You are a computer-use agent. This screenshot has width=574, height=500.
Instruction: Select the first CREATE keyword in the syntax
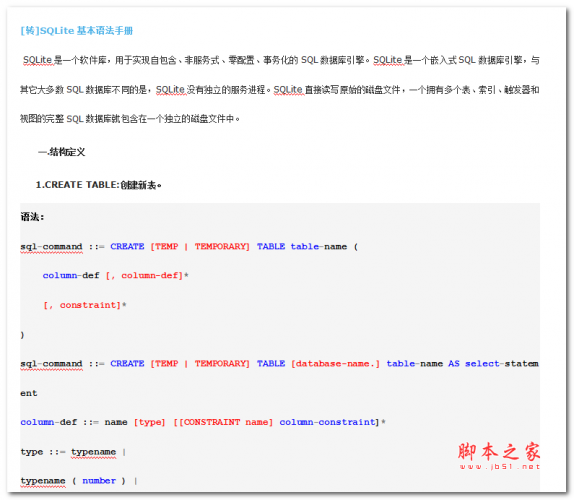click(127, 246)
